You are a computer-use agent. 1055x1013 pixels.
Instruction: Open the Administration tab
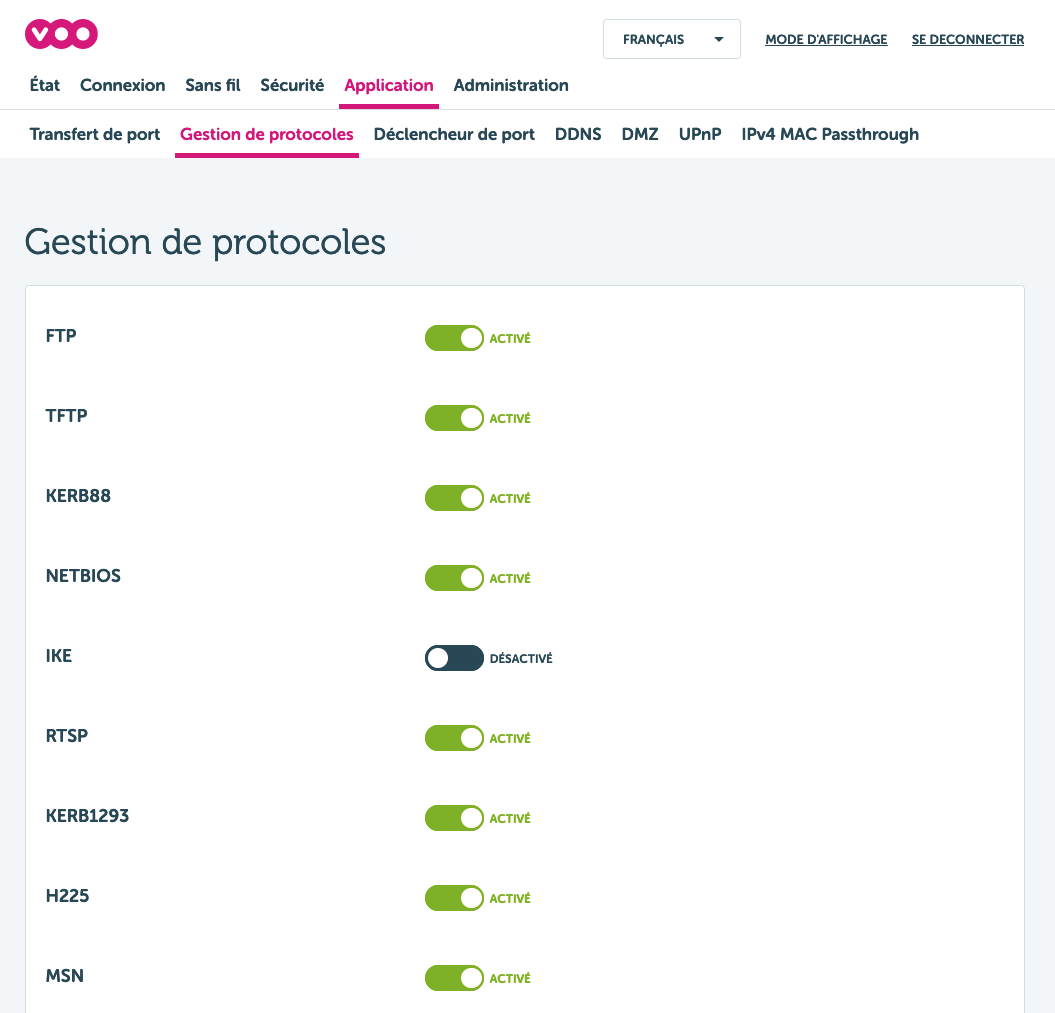(x=511, y=85)
